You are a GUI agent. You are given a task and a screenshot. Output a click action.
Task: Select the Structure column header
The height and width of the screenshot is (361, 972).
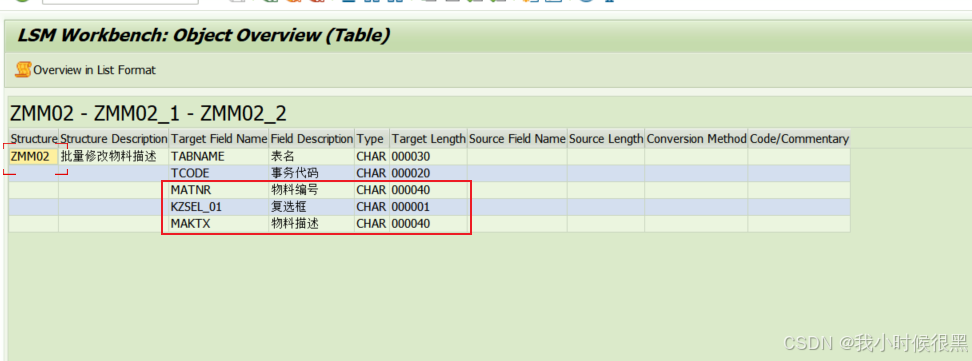pyautogui.click(x=34, y=139)
